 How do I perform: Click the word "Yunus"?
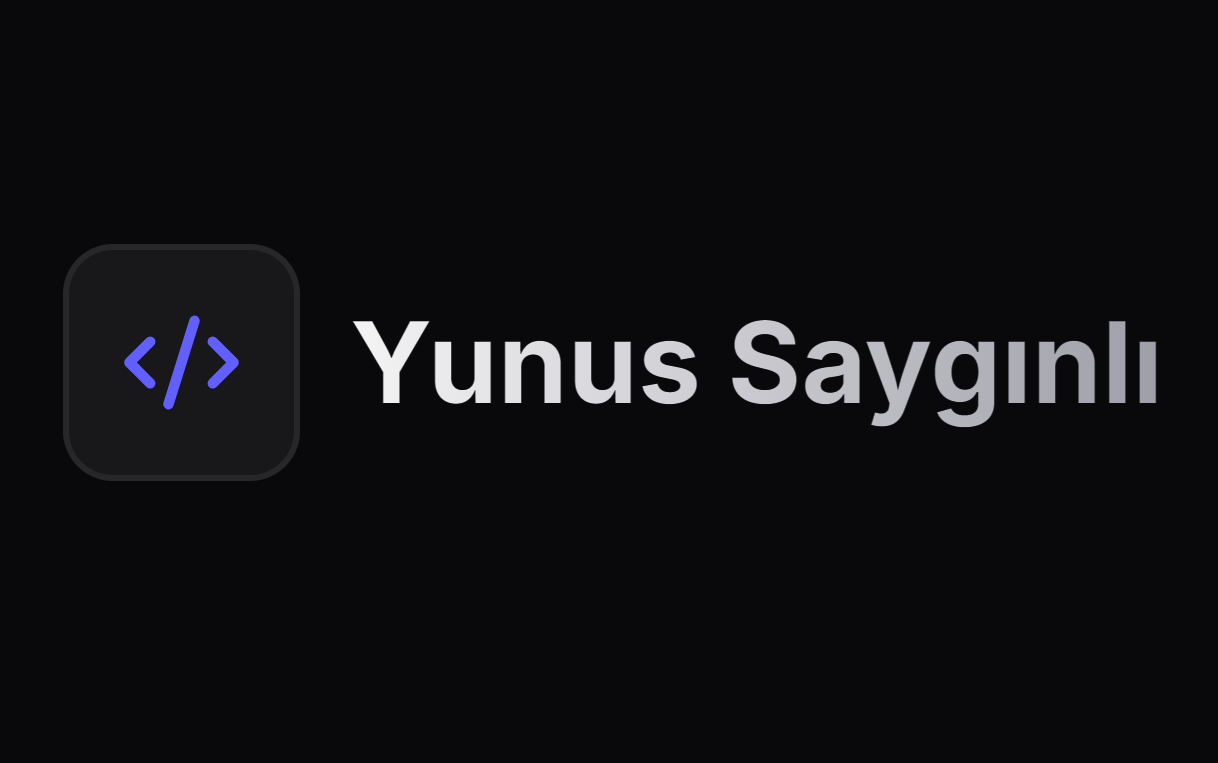(x=526, y=362)
